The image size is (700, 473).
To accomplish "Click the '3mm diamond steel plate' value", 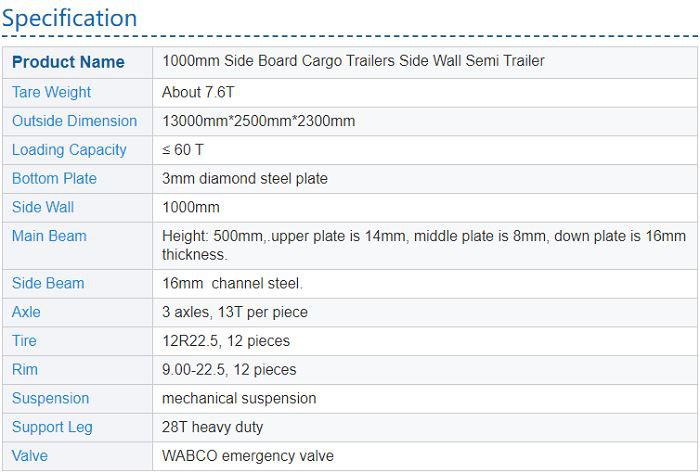I will tap(244, 179).
